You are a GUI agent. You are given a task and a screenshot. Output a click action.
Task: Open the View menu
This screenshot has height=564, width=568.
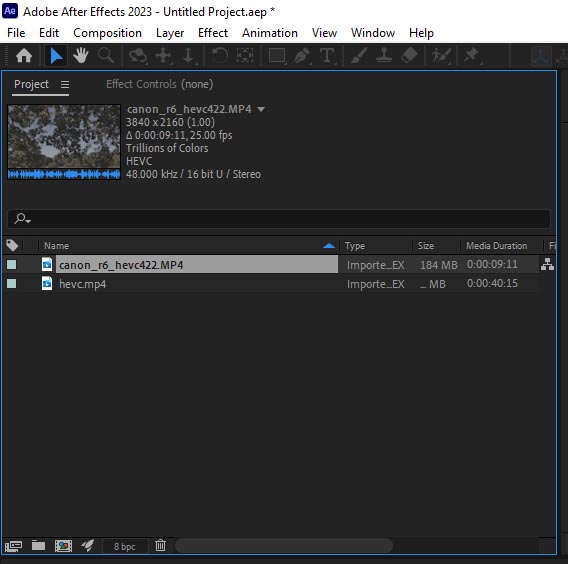[324, 33]
